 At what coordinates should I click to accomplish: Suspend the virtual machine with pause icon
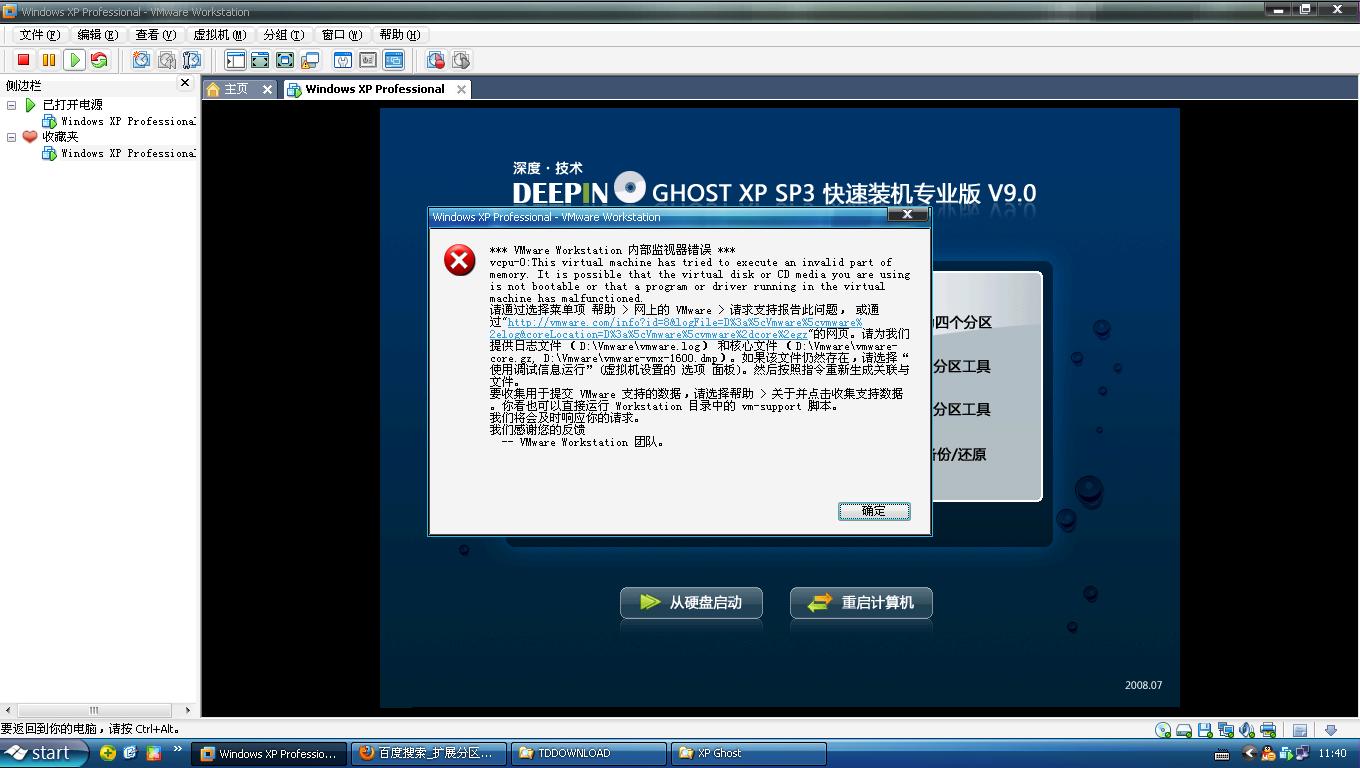coord(48,60)
